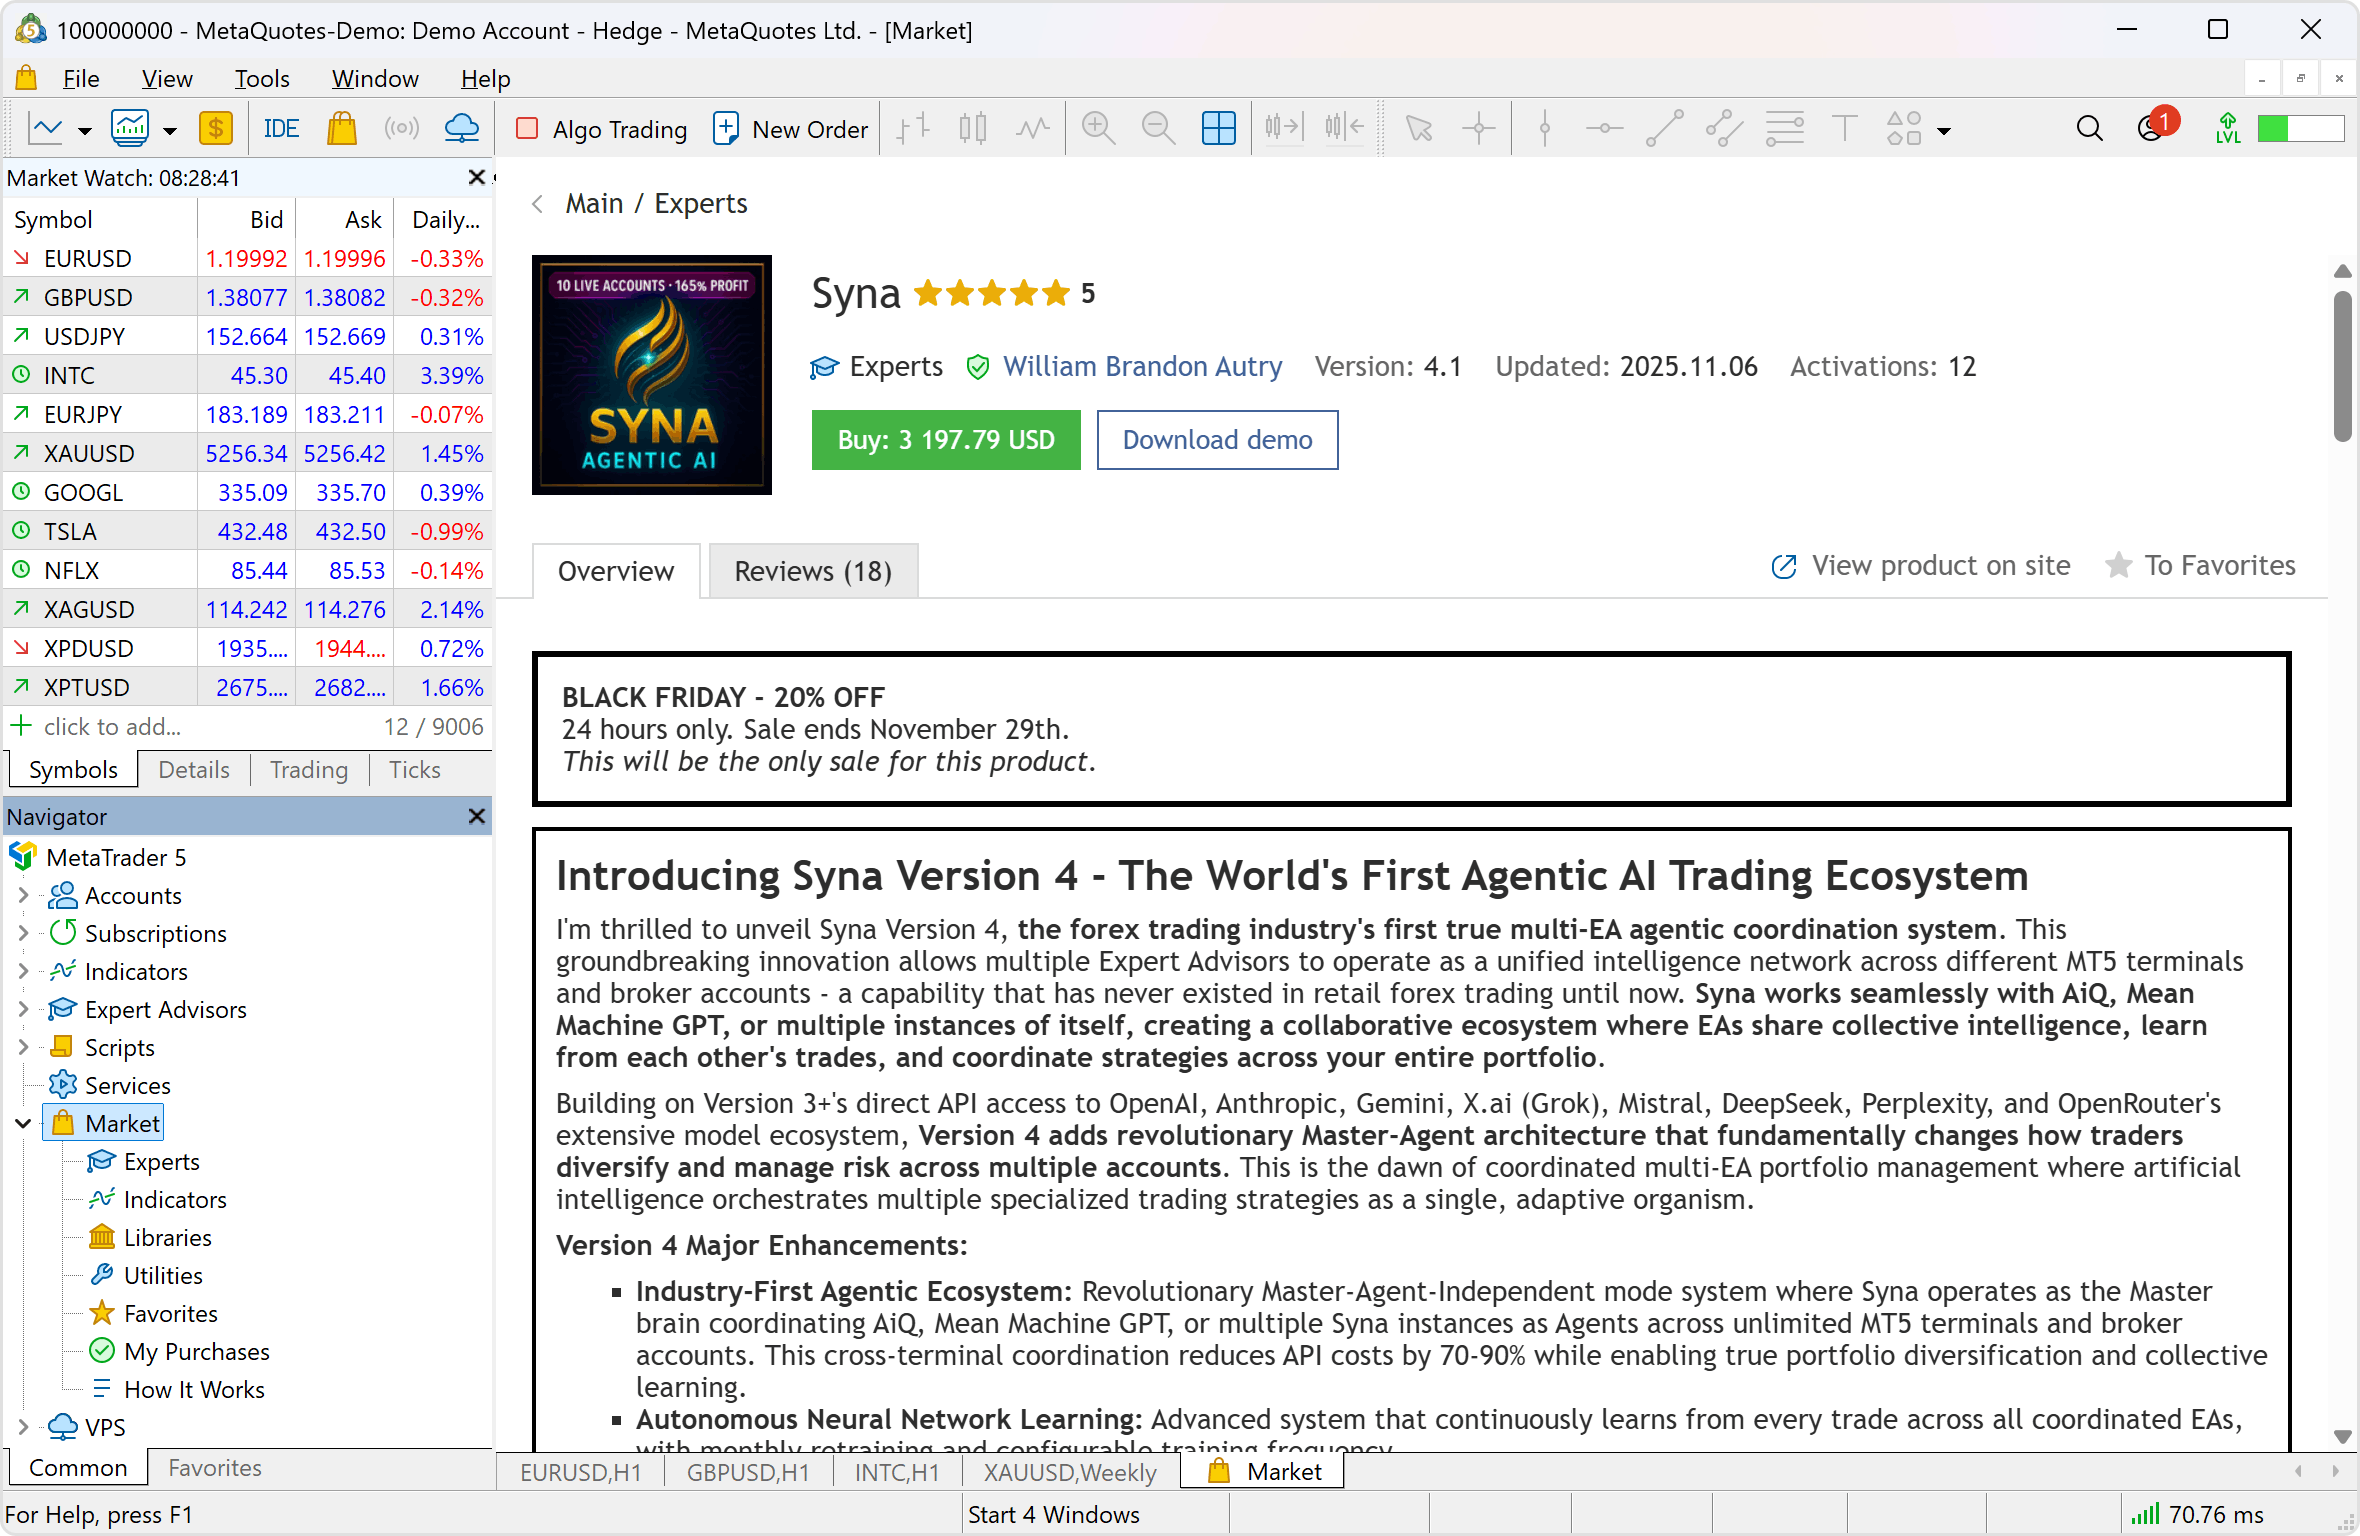Click the tile windows grid icon
The width and height of the screenshot is (2360, 1536).
pyautogui.click(x=1218, y=129)
